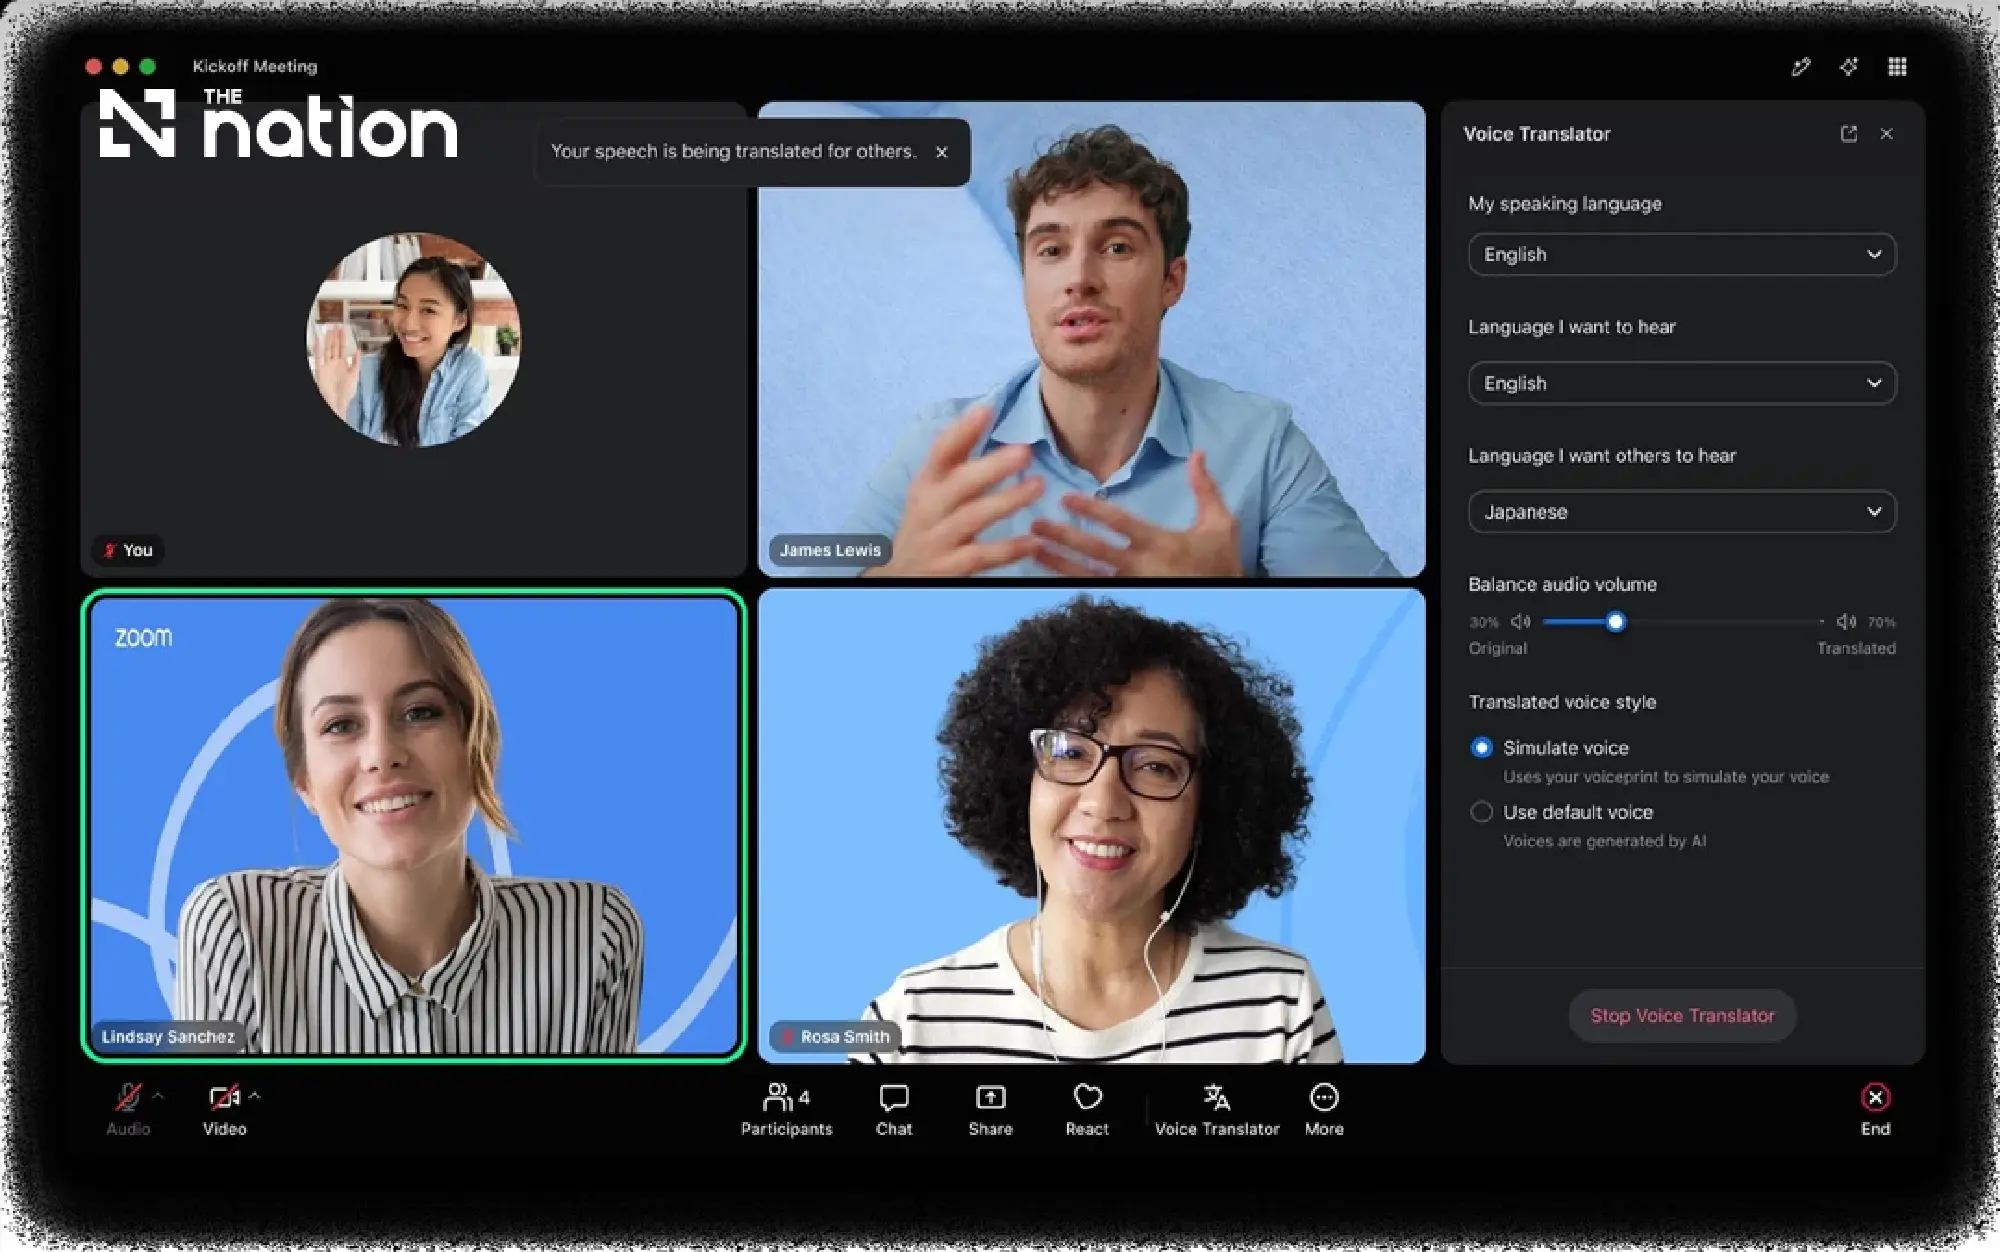Expand video options with the caret beside Video

pos(255,1096)
